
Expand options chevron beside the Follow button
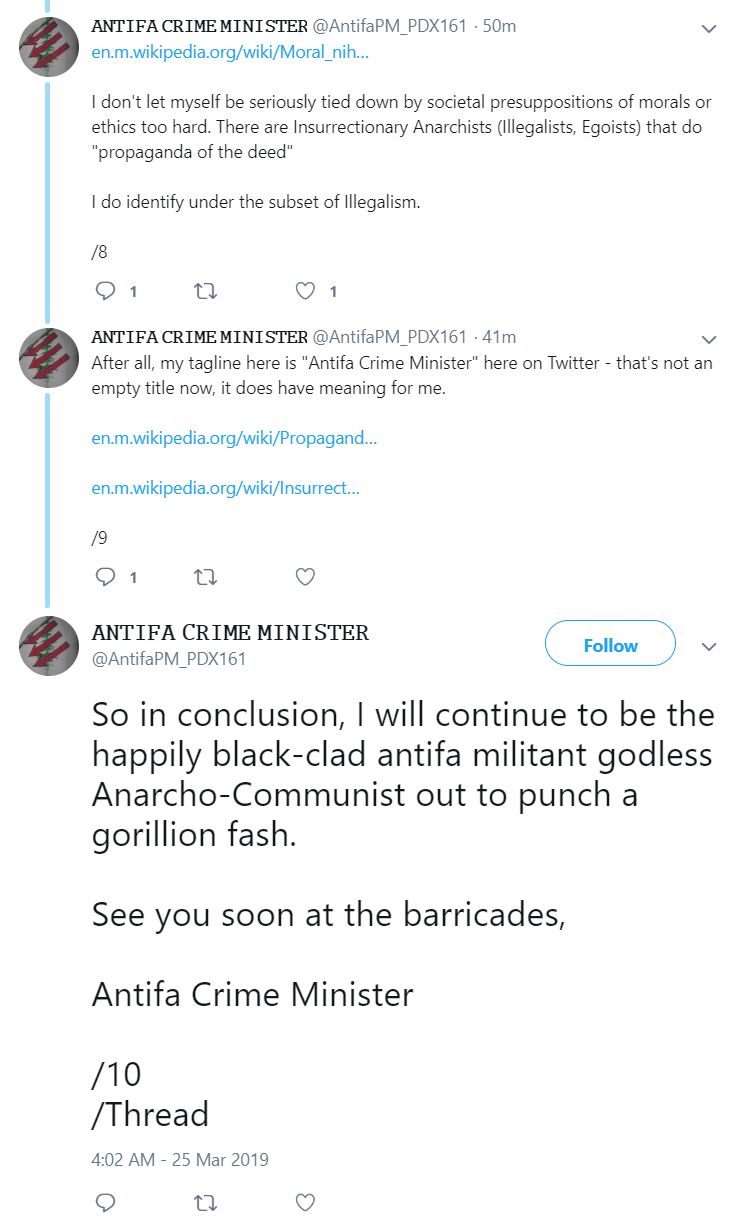(x=709, y=646)
